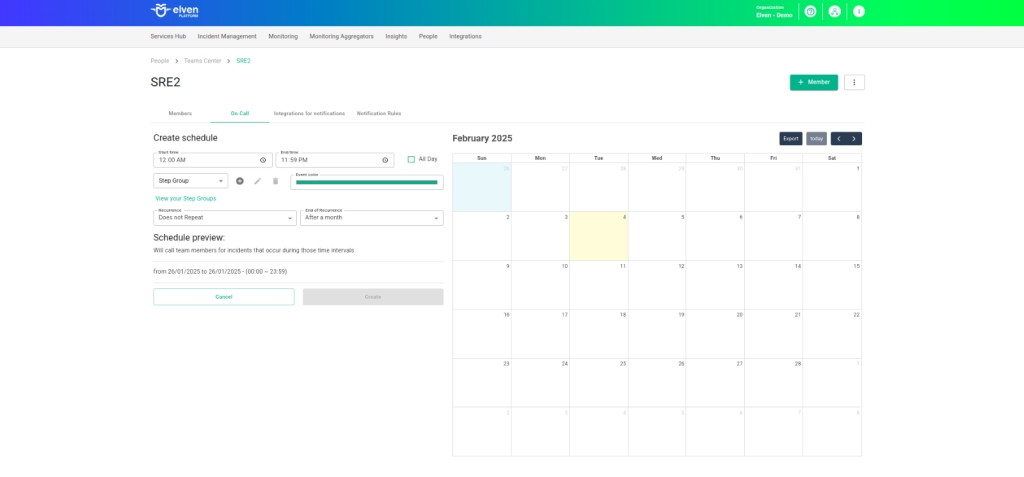The width and height of the screenshot is (1024, 477).
Task: Open the End time clock picker icon
Action: click(x=386, y=160)
